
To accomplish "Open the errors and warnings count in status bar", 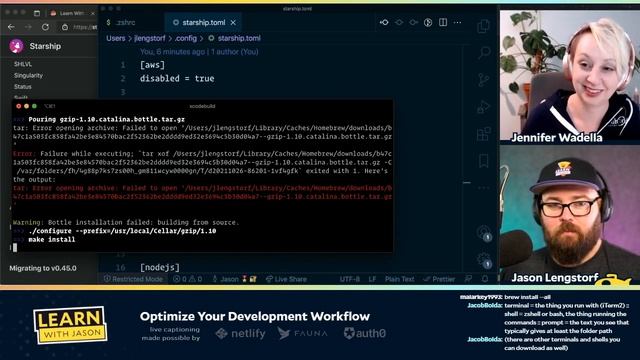I will click(187, 279).
